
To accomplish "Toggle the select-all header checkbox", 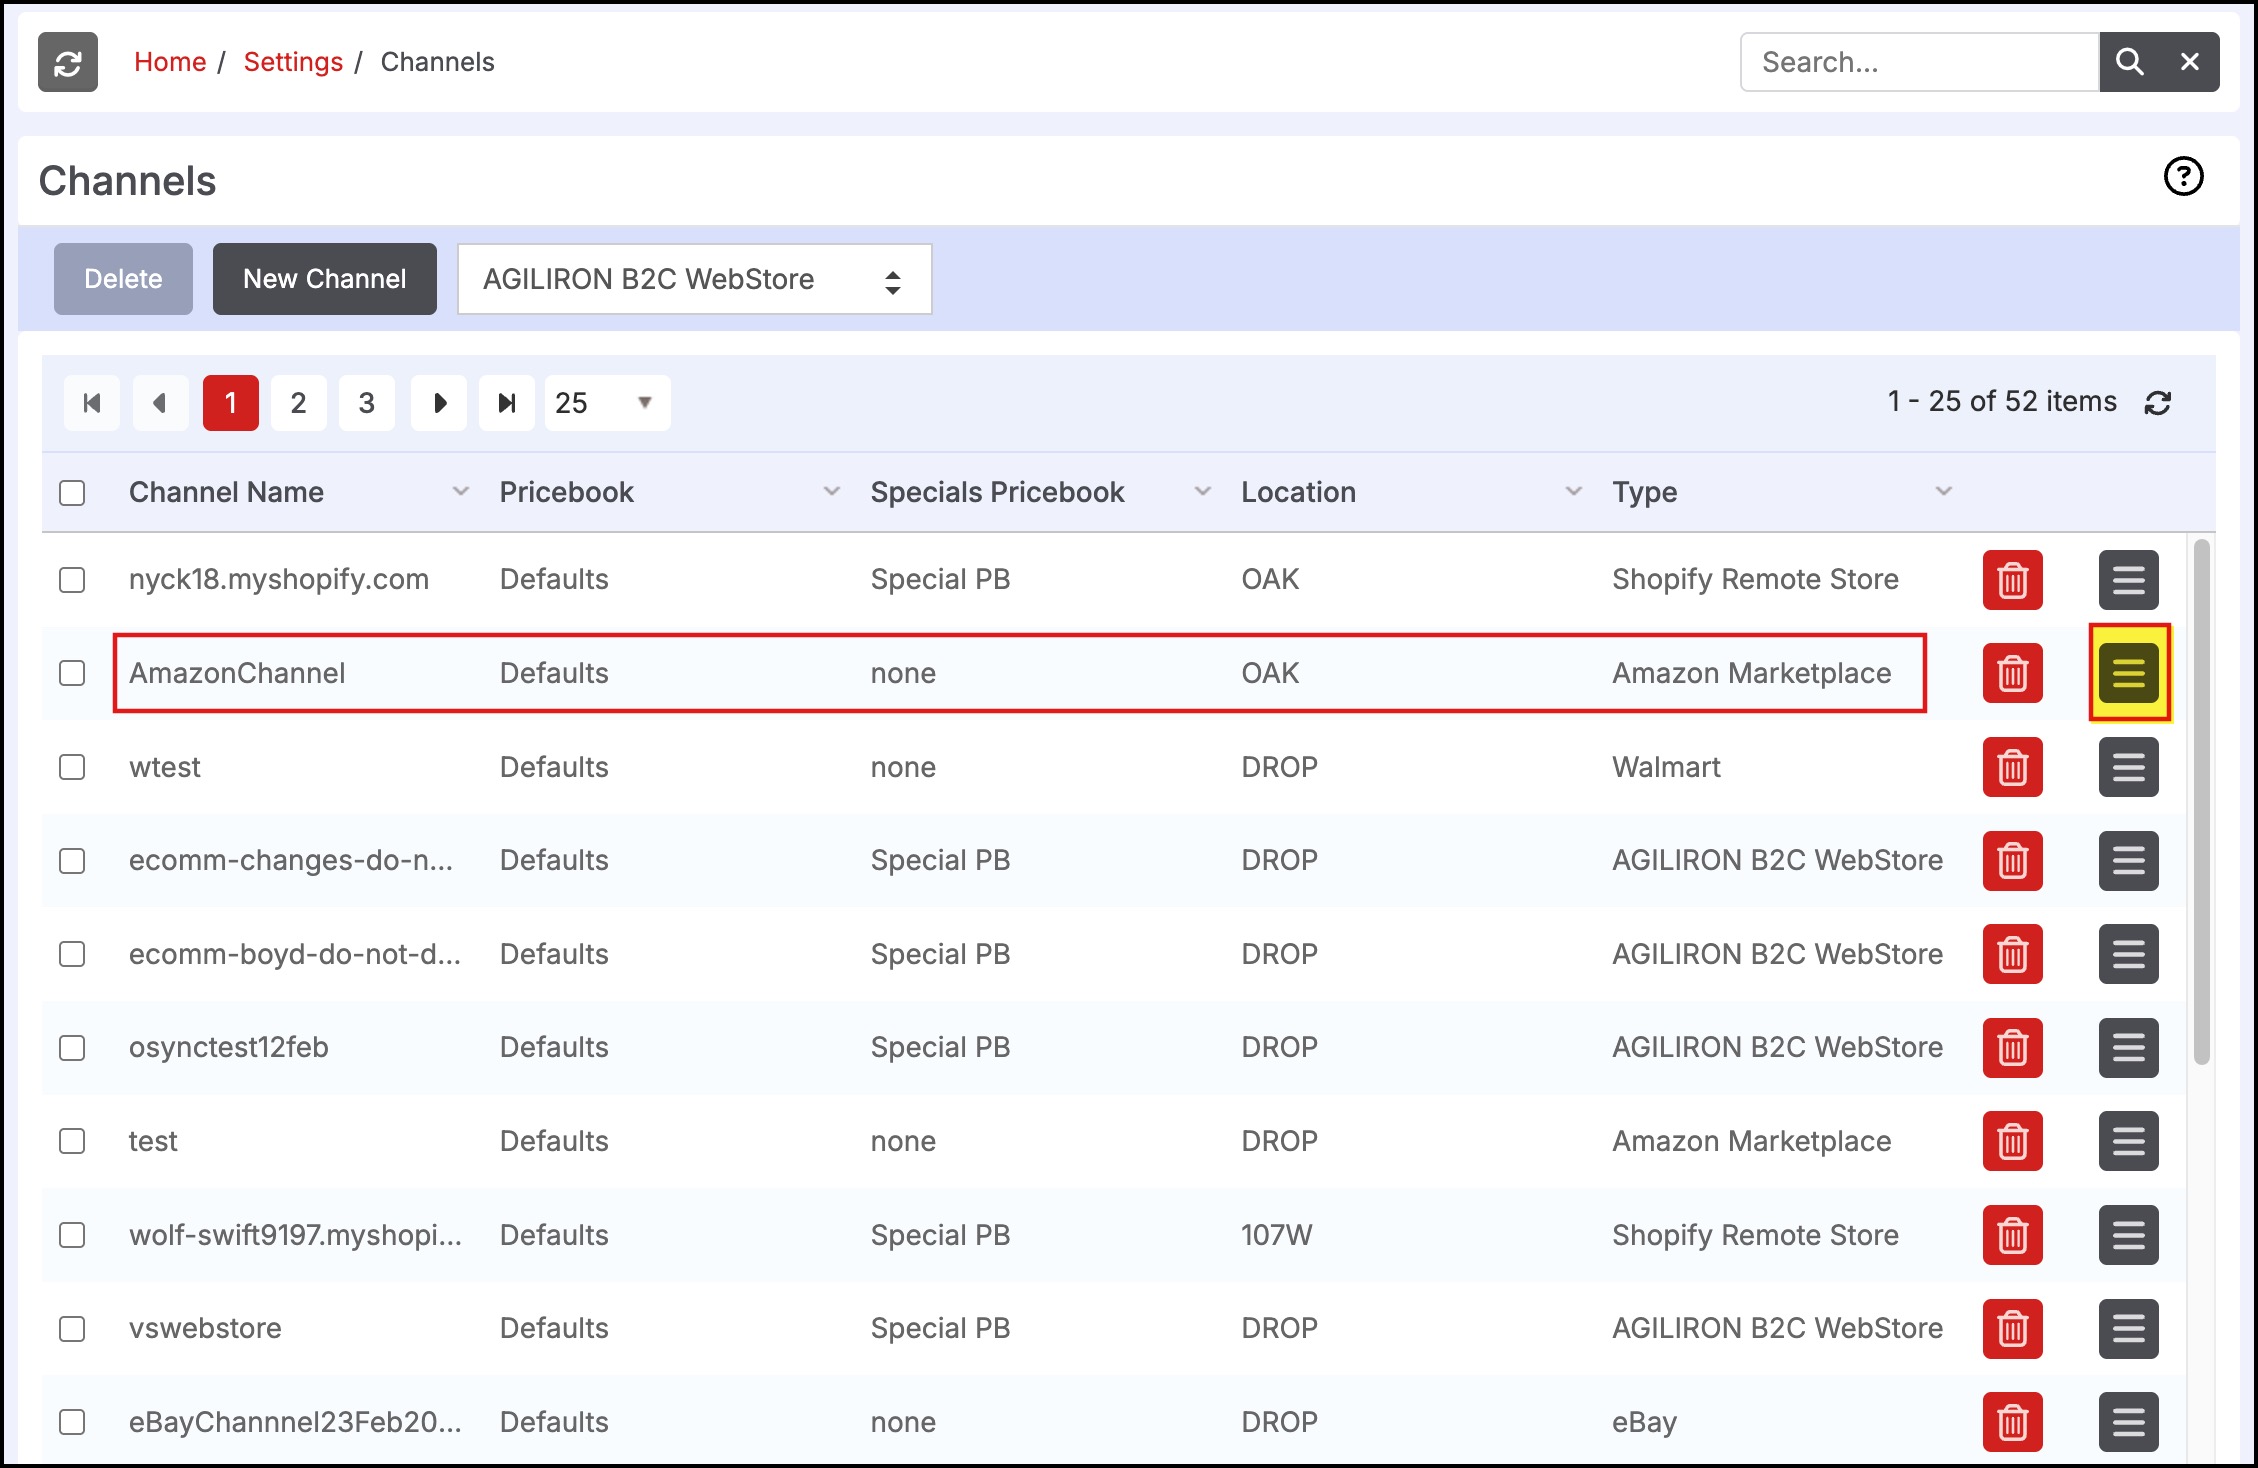I will point(72,493).
